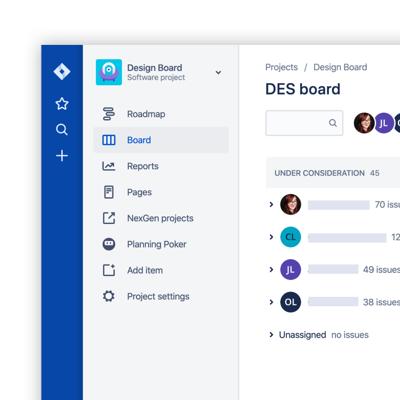This screenshot has height=400, width=400.
Task: Click the Design Board project avatar icon
Action: pos(109,72)
